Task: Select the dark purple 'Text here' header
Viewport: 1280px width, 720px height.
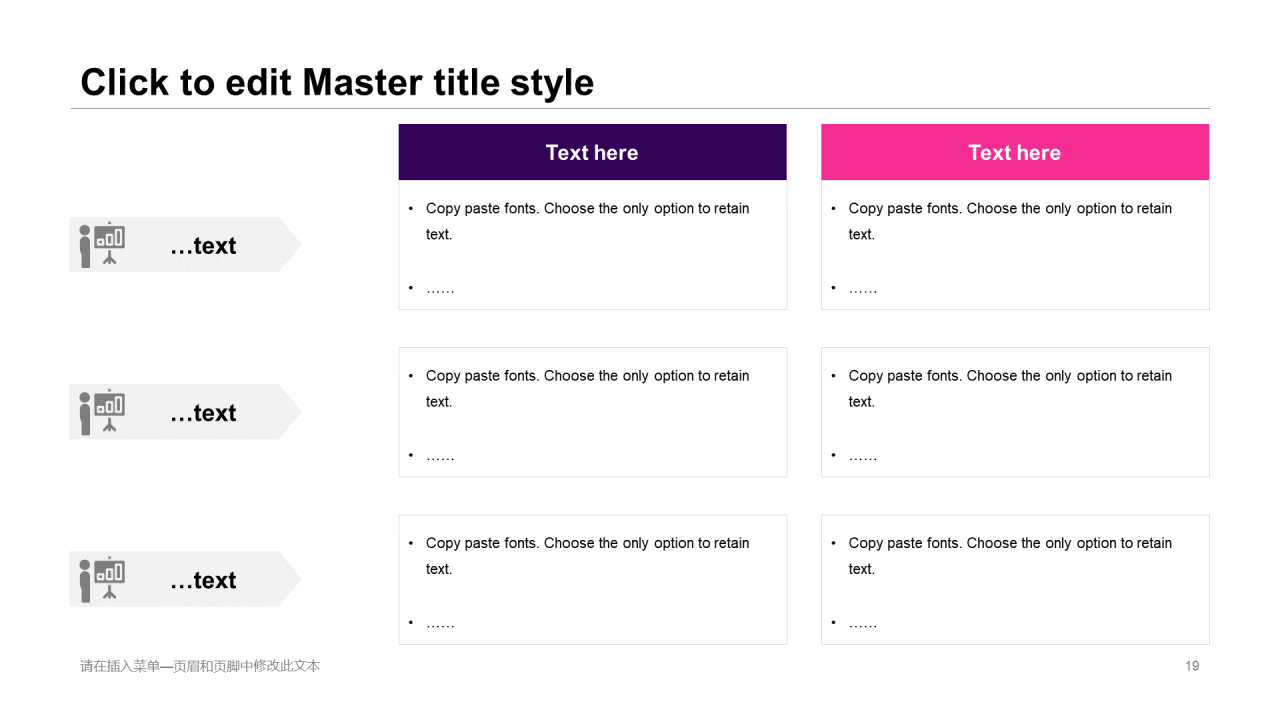Action: click(592, 152)
